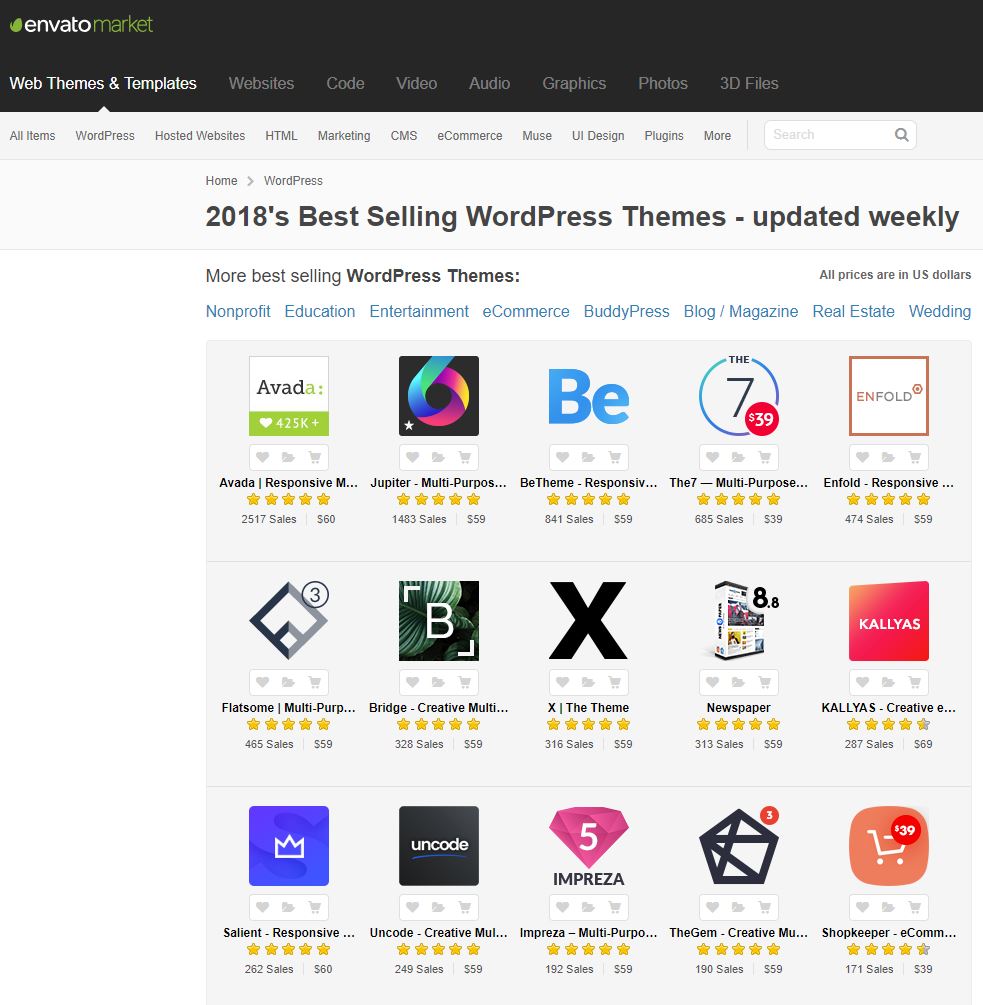The width and height of the screenshot is (983, 1005).
Task: Go to the Audio top tab
Action: click(x=489, y=83)
